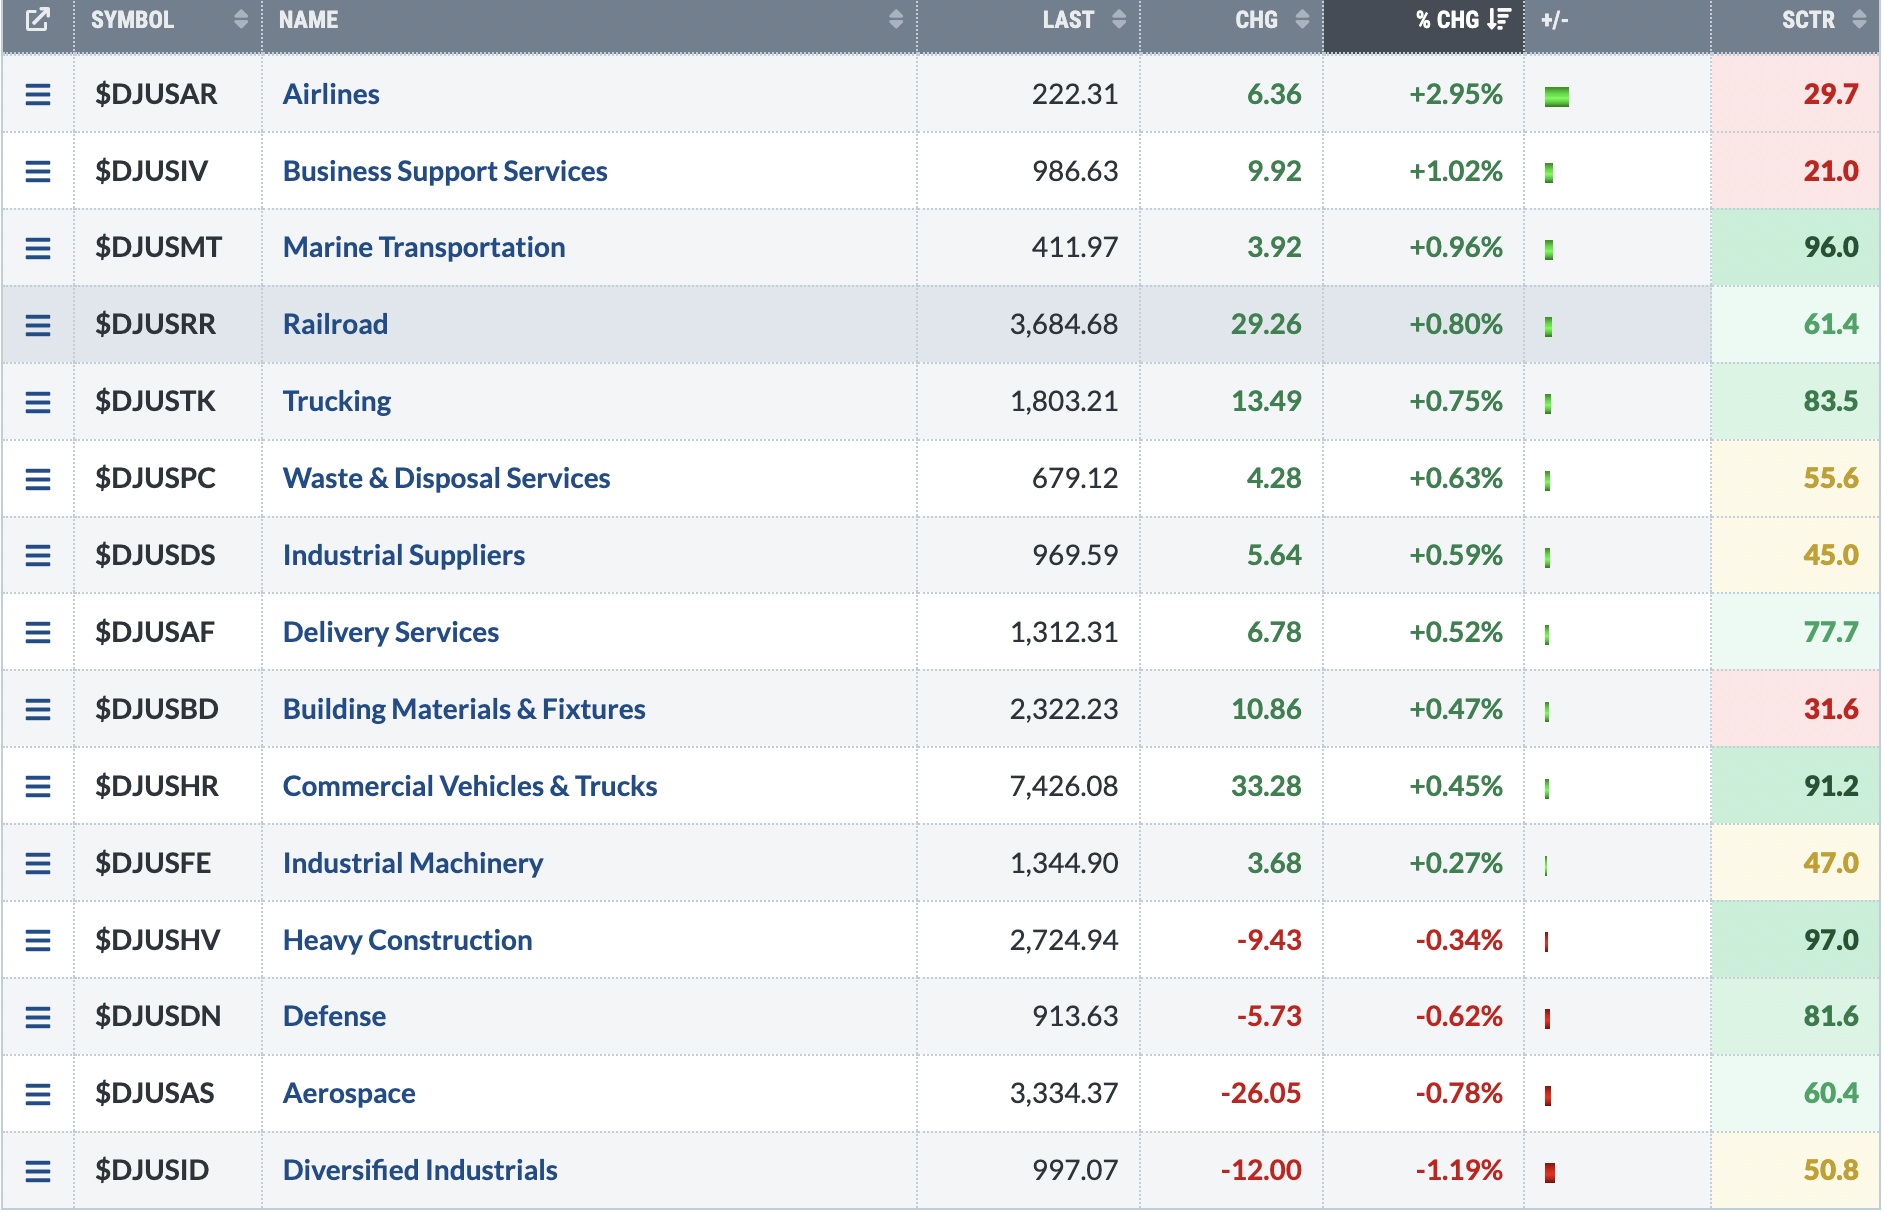Toggle the % CHG descending sort
The image size is (1884, 1212).
click(1423, 20)
